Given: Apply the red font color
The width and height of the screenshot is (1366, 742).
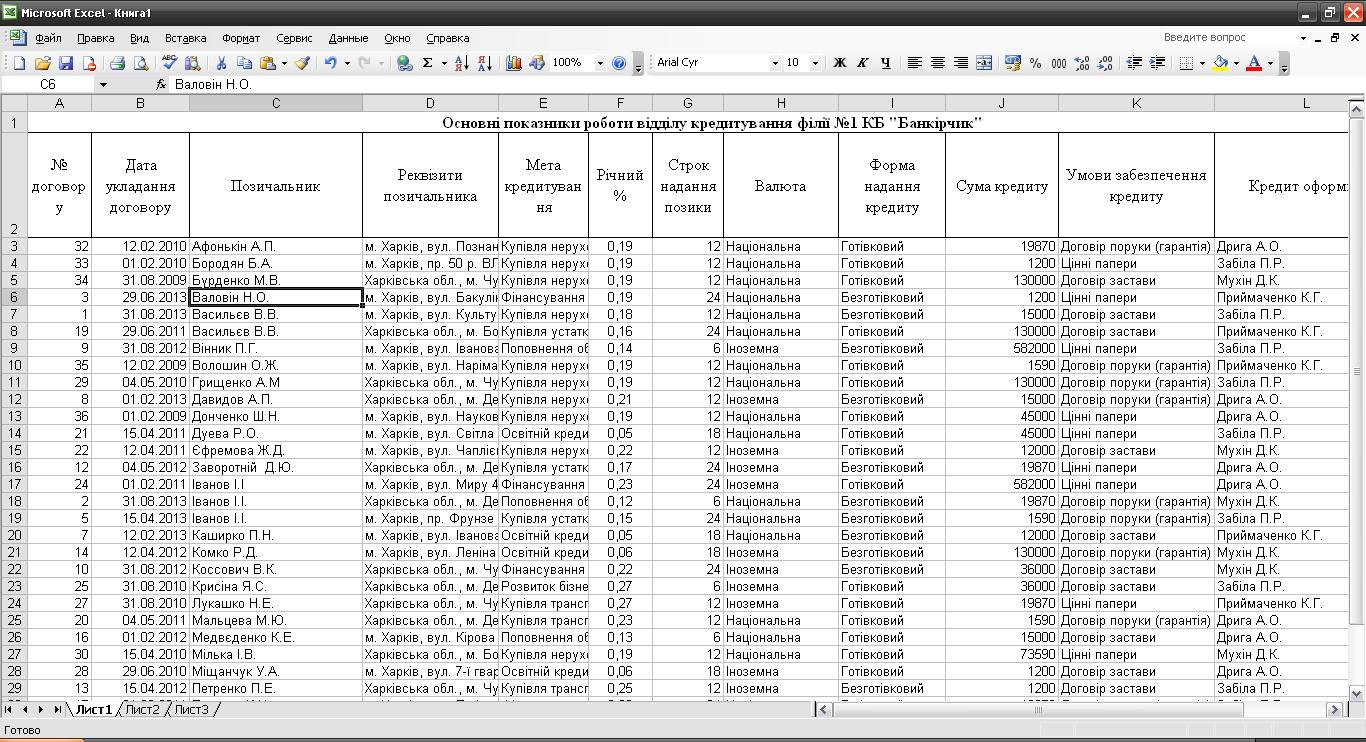Looking at the screenshot, I should click(x=1254, y=63).
